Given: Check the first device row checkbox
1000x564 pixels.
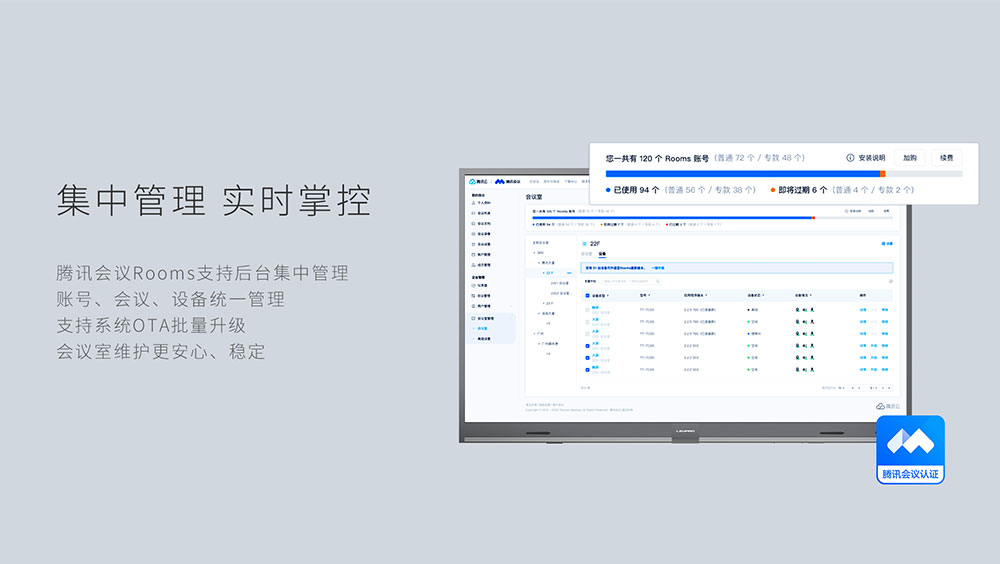Looking at the screenshot, I should (587, 310).
